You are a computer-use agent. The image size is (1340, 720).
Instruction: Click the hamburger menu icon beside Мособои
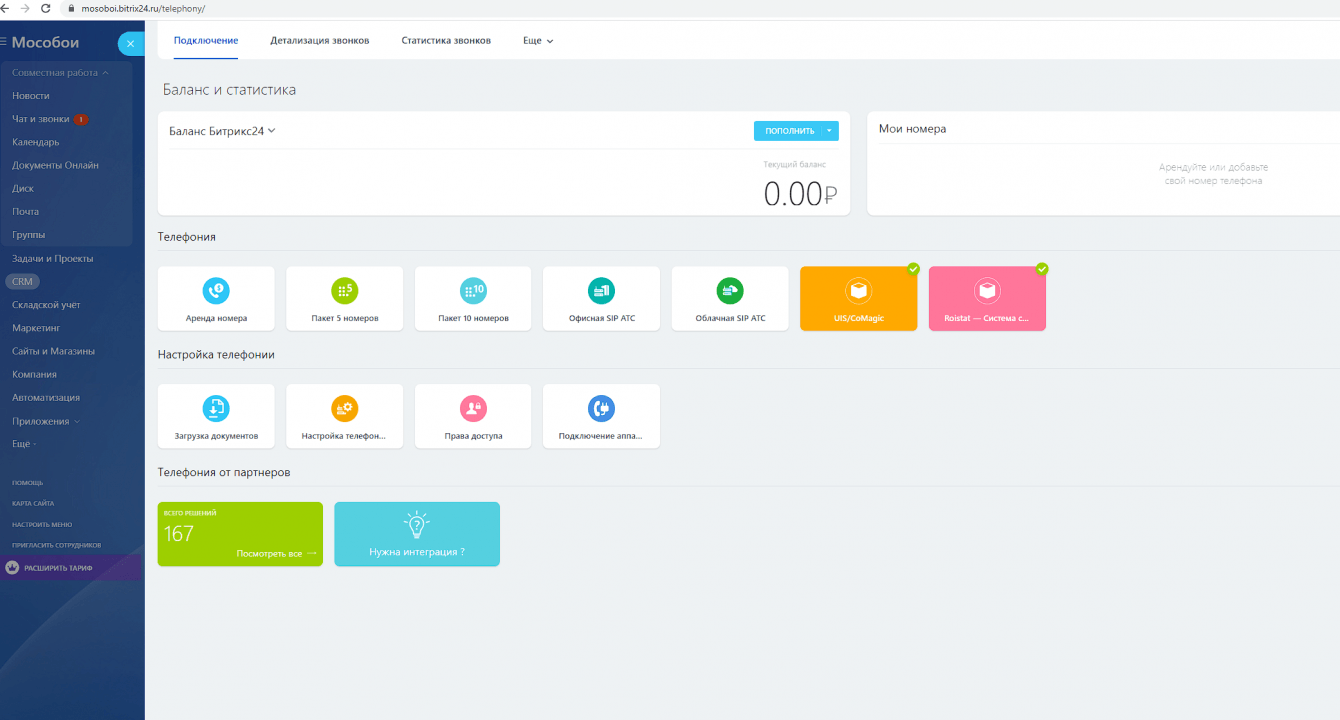pos(4,43)
